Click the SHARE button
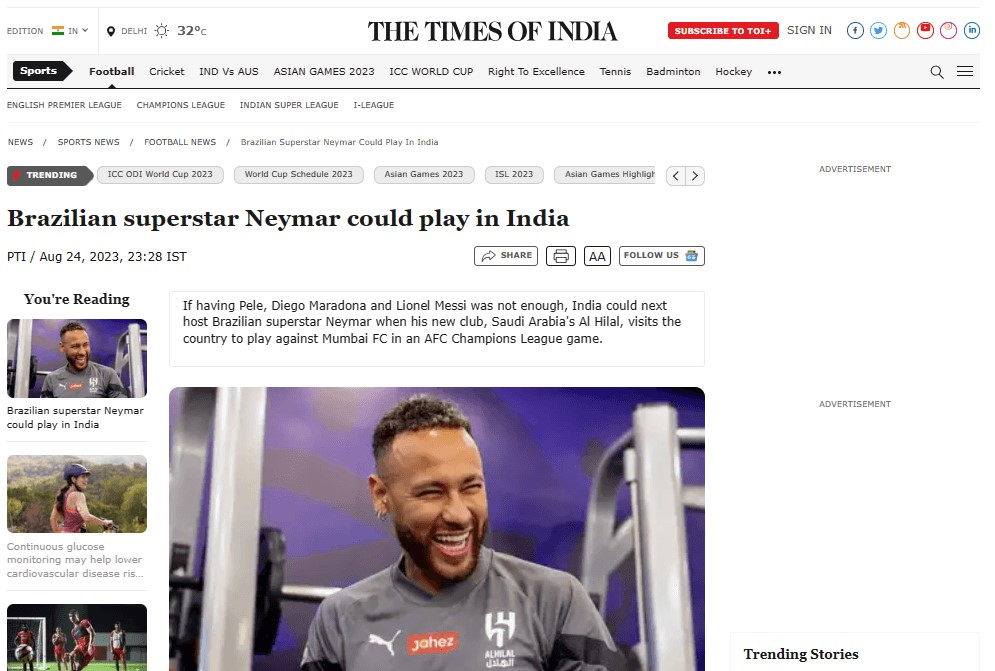The width and height of the screenshot is (995, 671). click(x=506, y=256)
